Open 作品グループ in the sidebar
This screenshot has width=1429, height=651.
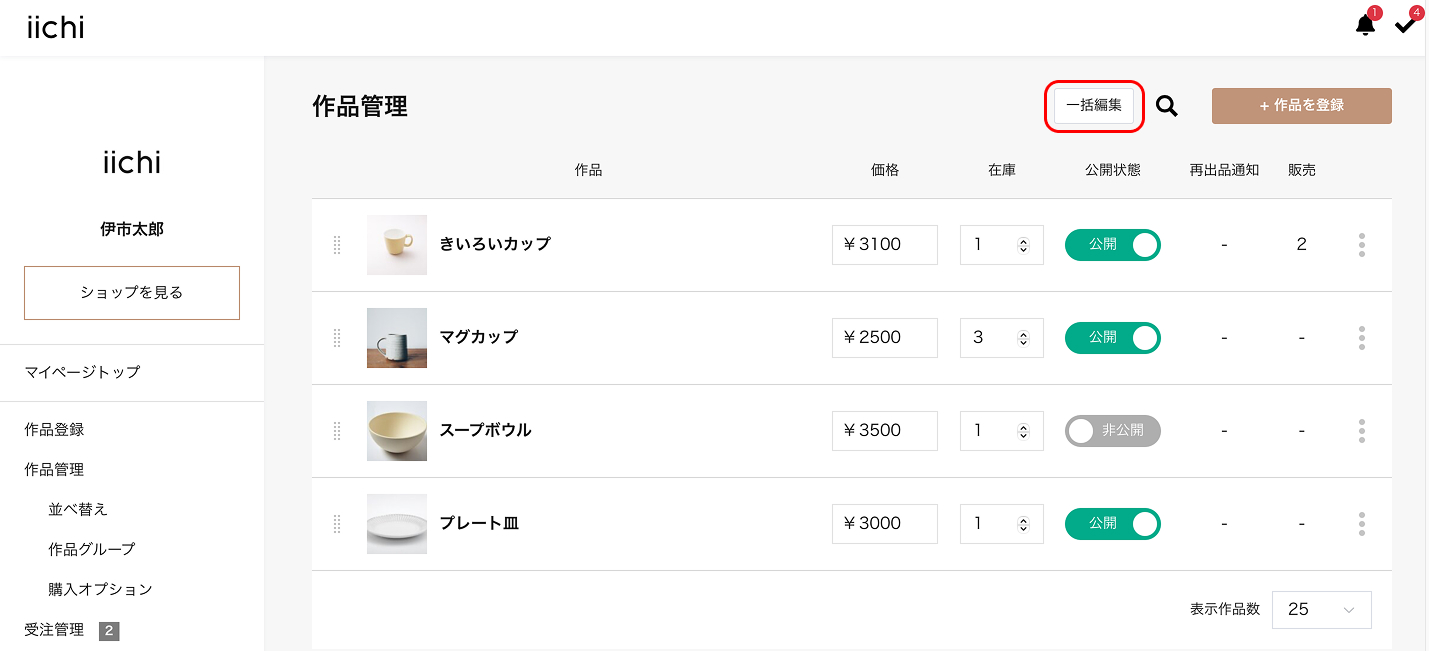[x=91, y=549]
